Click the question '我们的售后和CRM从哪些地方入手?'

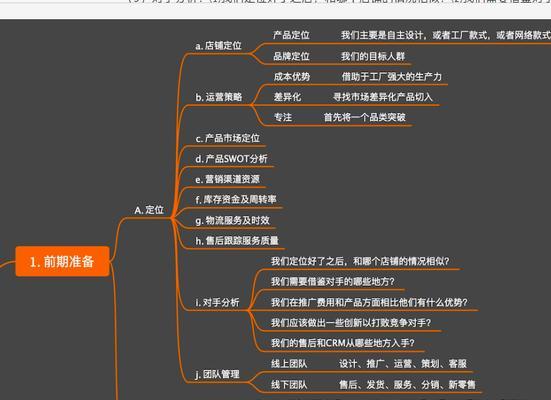(343, 343)
